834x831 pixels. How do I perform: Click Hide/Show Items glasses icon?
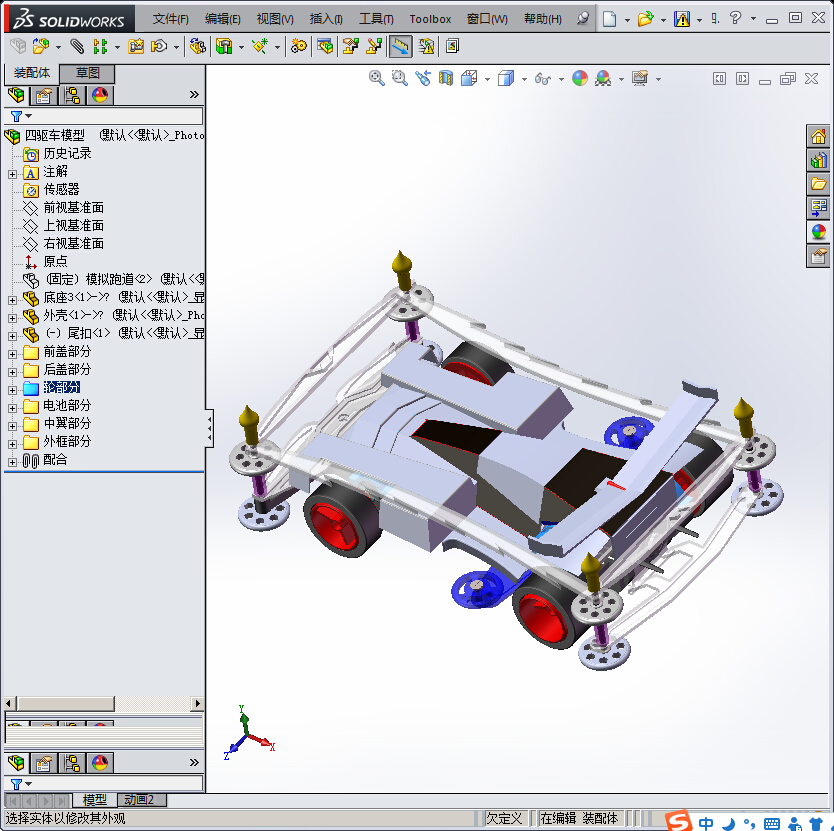coord(543,79)
